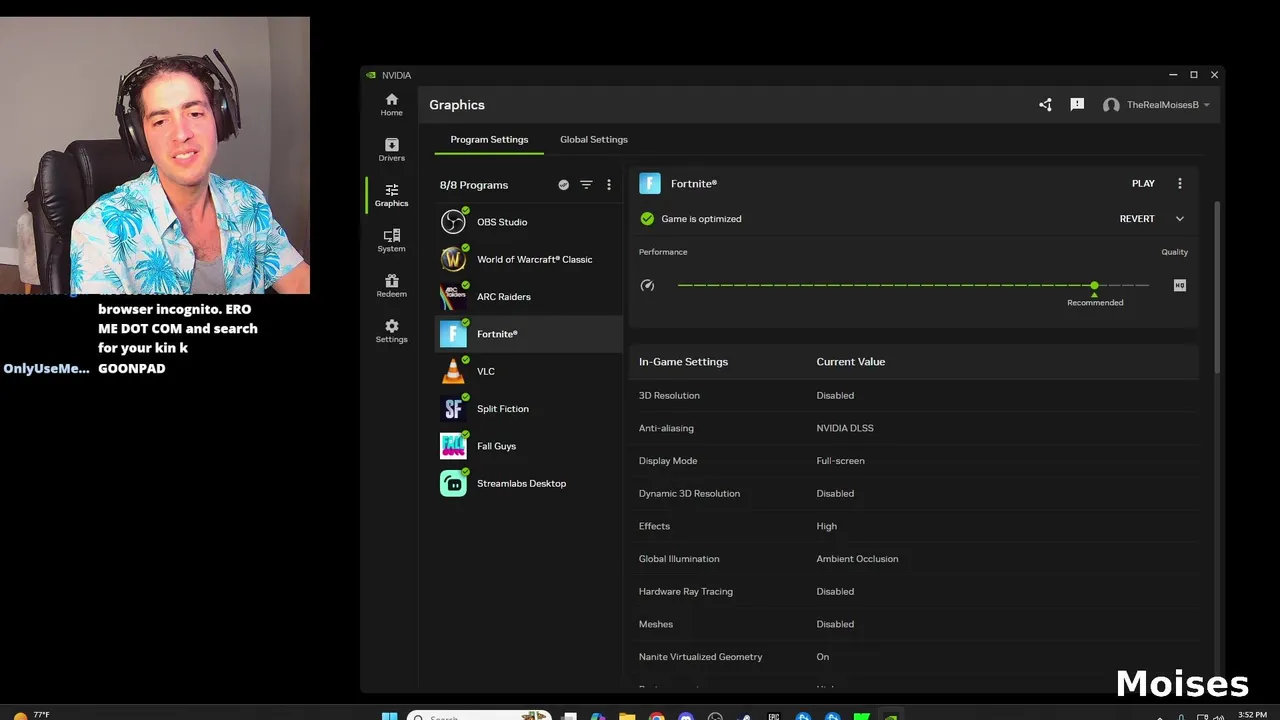The height and width of the screenshot is (720, 1280).
Task: Select Fall Guys in the programs list
Action: click(x=529, y=446)
